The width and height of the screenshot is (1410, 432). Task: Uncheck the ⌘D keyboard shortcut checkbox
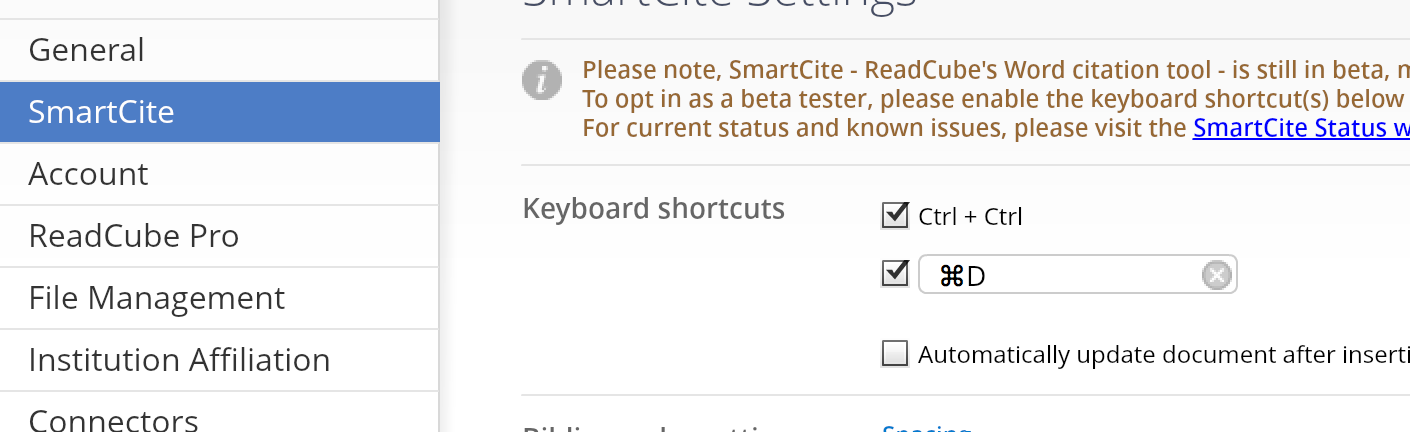click(x=895, y=274)
